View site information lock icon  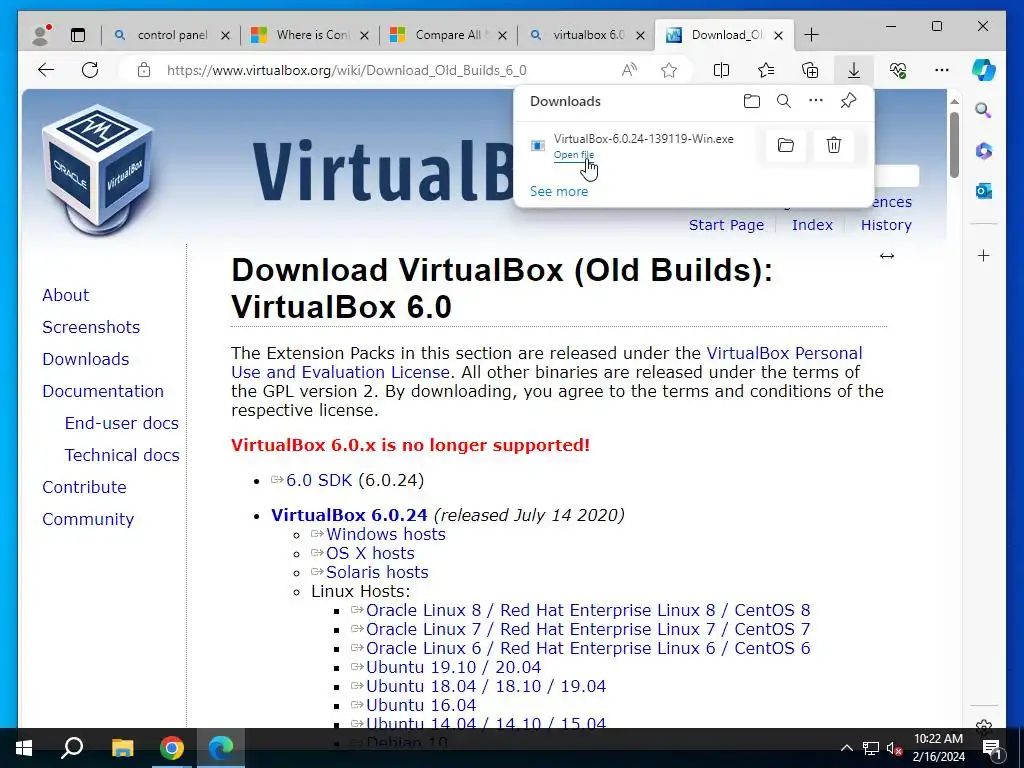pyautogui.click(x=144, y=70)
